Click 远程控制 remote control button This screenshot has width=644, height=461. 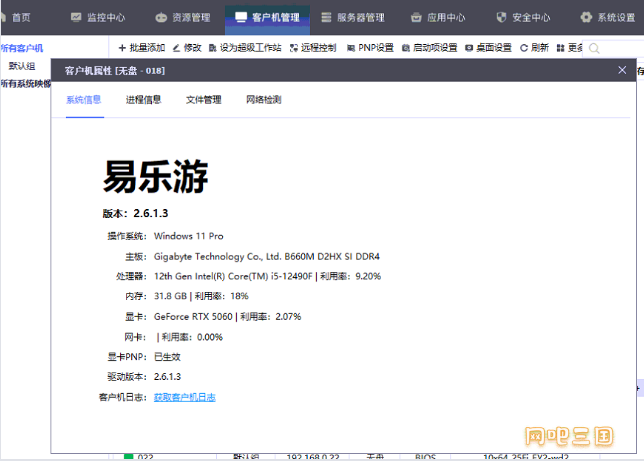click(x=313, y=48)
